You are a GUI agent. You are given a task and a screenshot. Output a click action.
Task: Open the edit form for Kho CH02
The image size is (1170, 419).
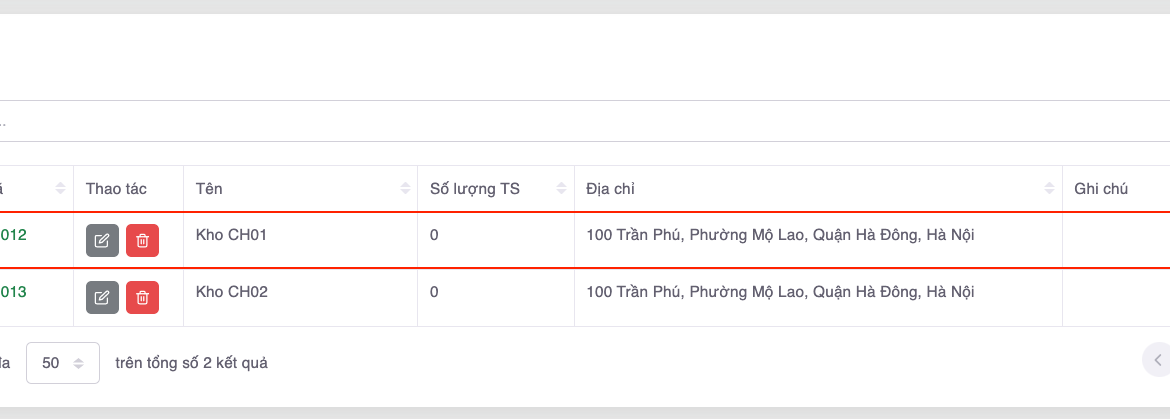pyautogui.click(x=102, y=297)
